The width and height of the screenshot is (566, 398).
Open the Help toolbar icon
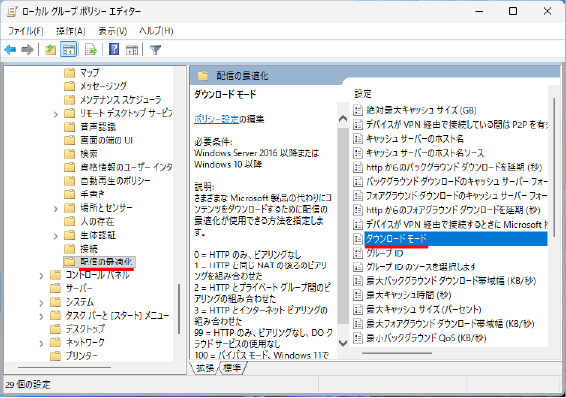[x=114, y=49]
